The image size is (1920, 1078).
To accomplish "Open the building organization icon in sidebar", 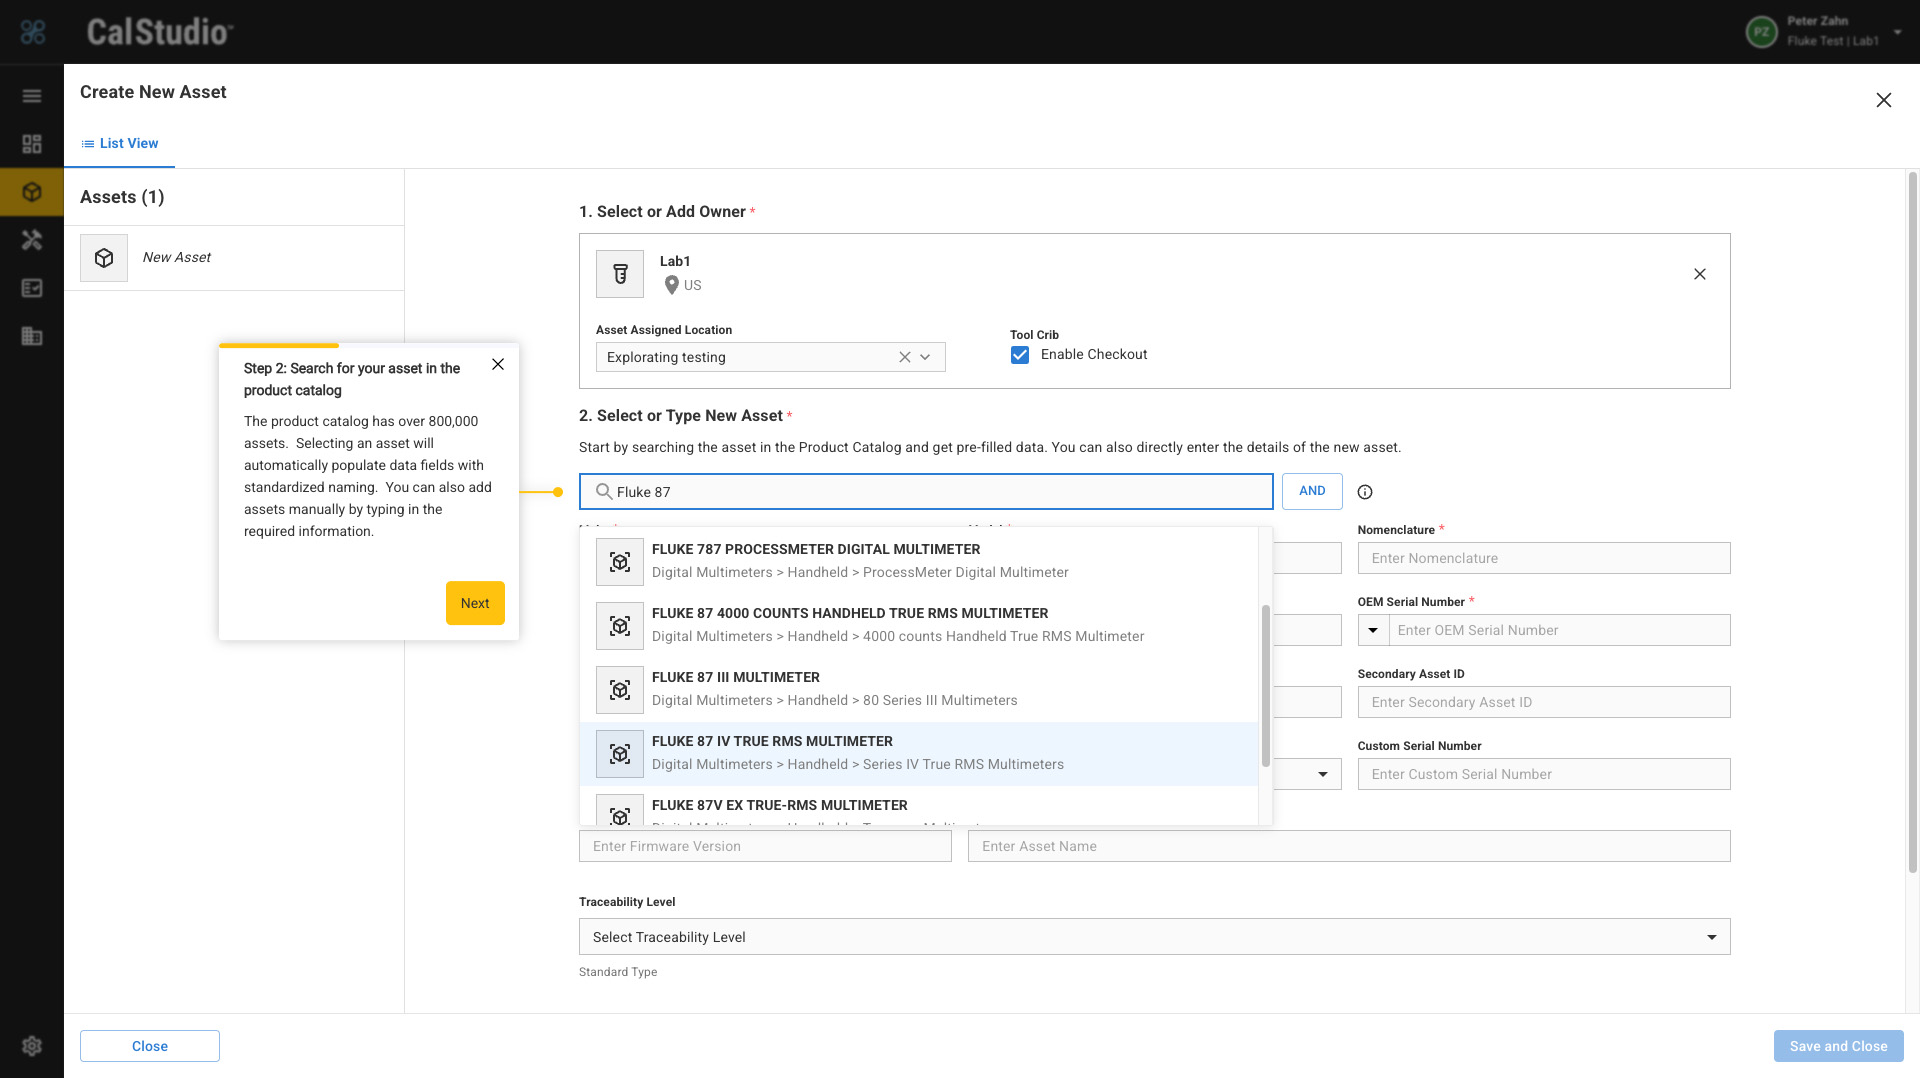I will pyautogui.click(x=32, y=336).
